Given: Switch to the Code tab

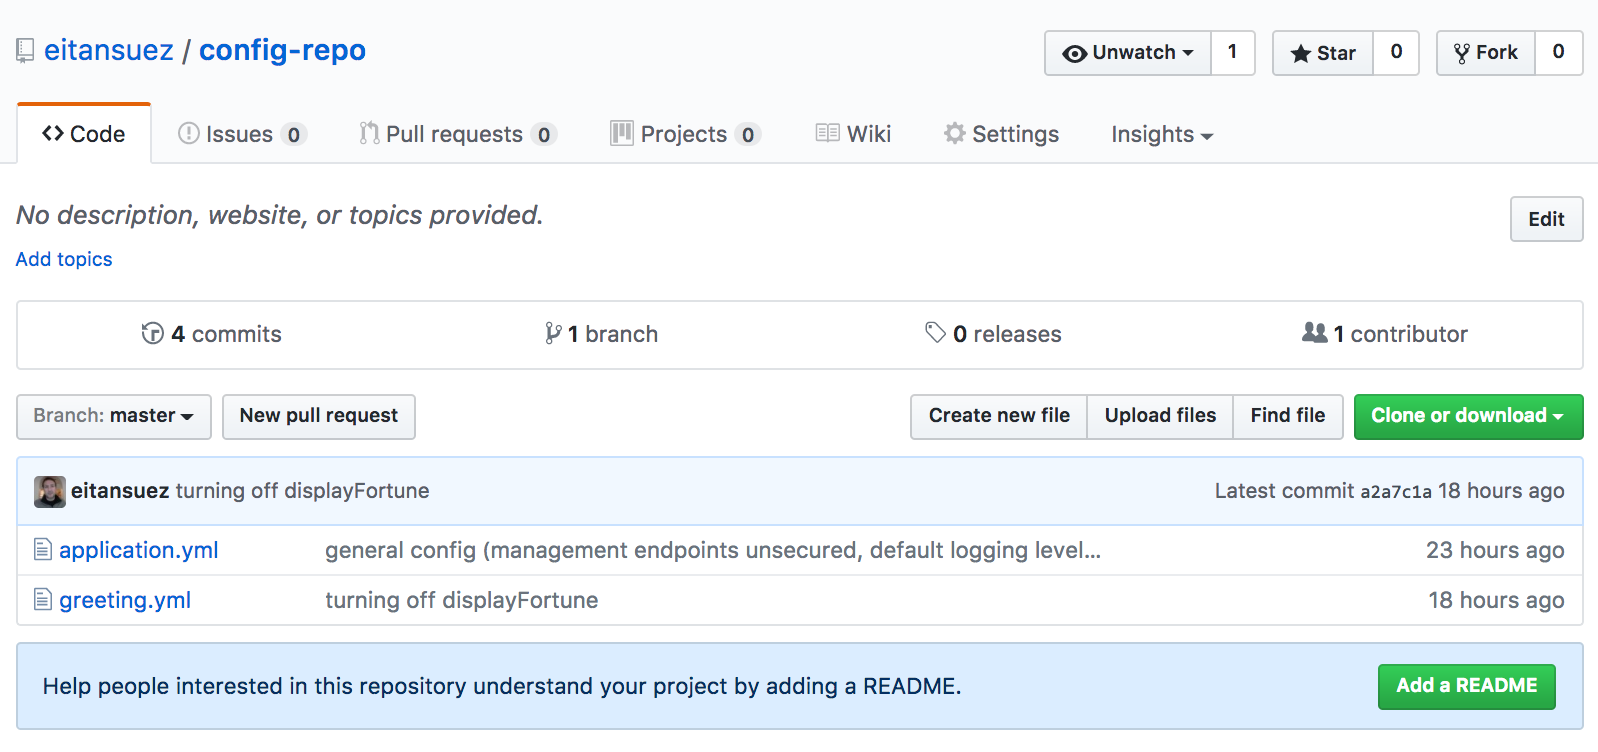Looking at the screenshot, I should click(84, 133).
